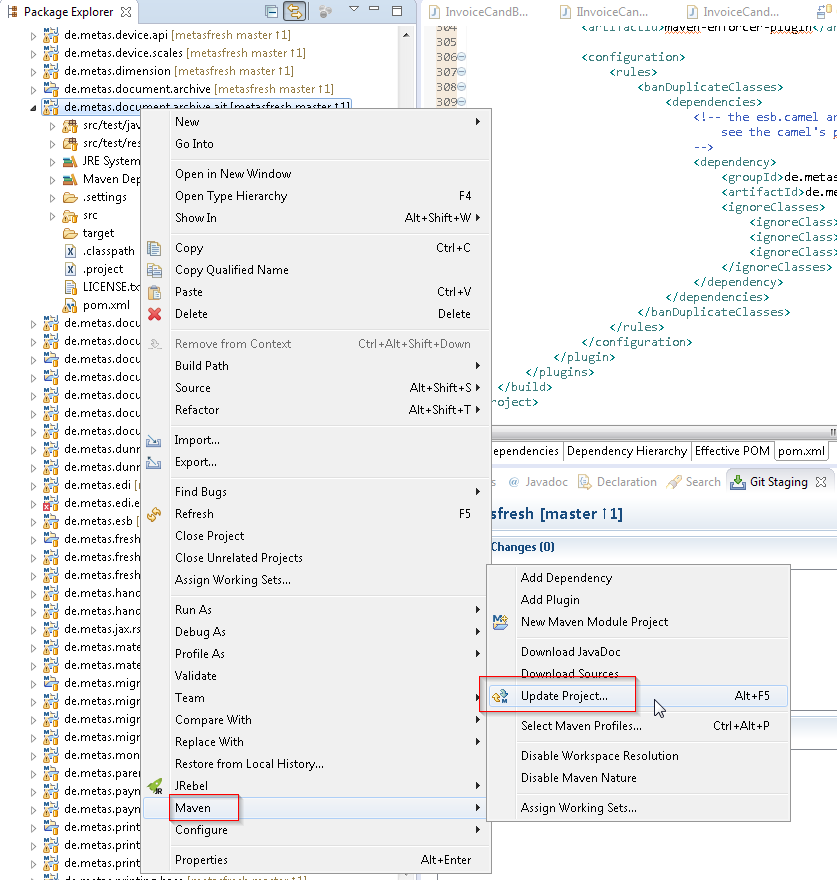Choose Select Maven Profiles...
Viewport: 837px width, 880px height.
coord(638,726)
